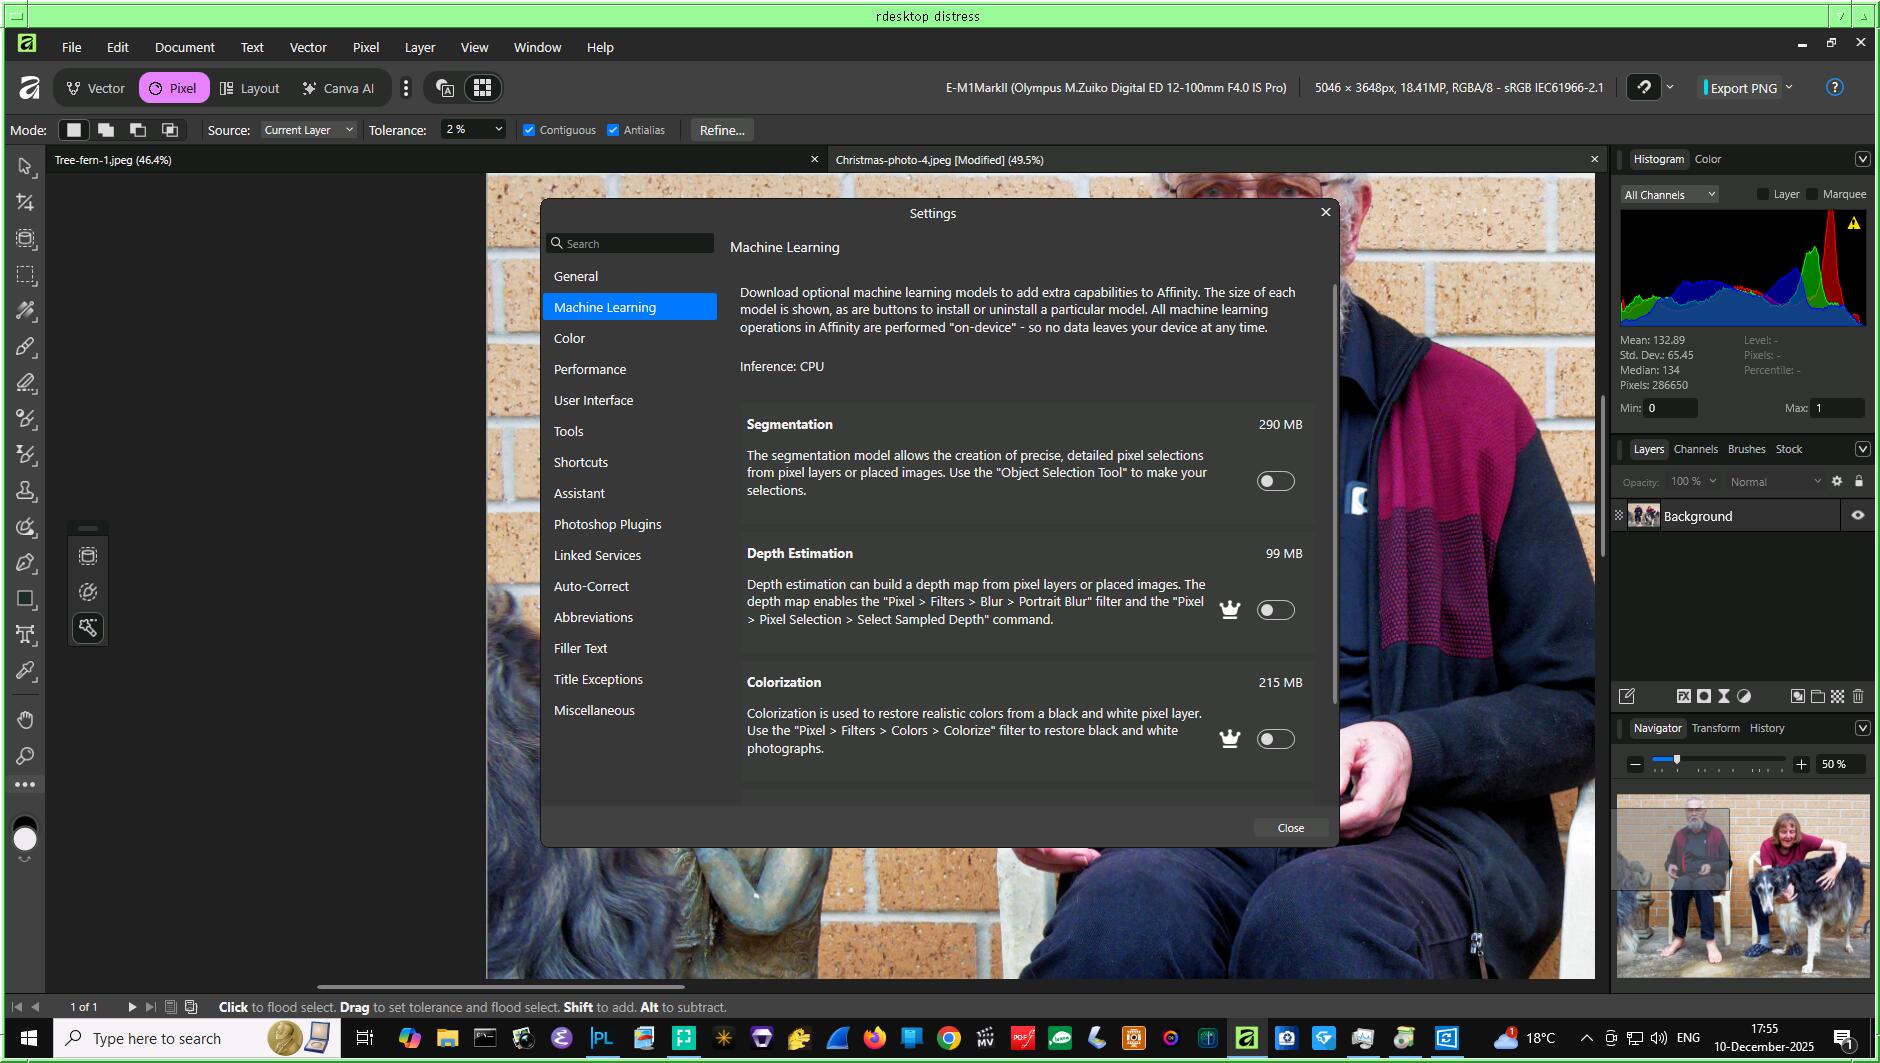This screenshot has width=1880, height=1063.
Task: Select the Zoom magnifier tool
Action: coord(25,756)
